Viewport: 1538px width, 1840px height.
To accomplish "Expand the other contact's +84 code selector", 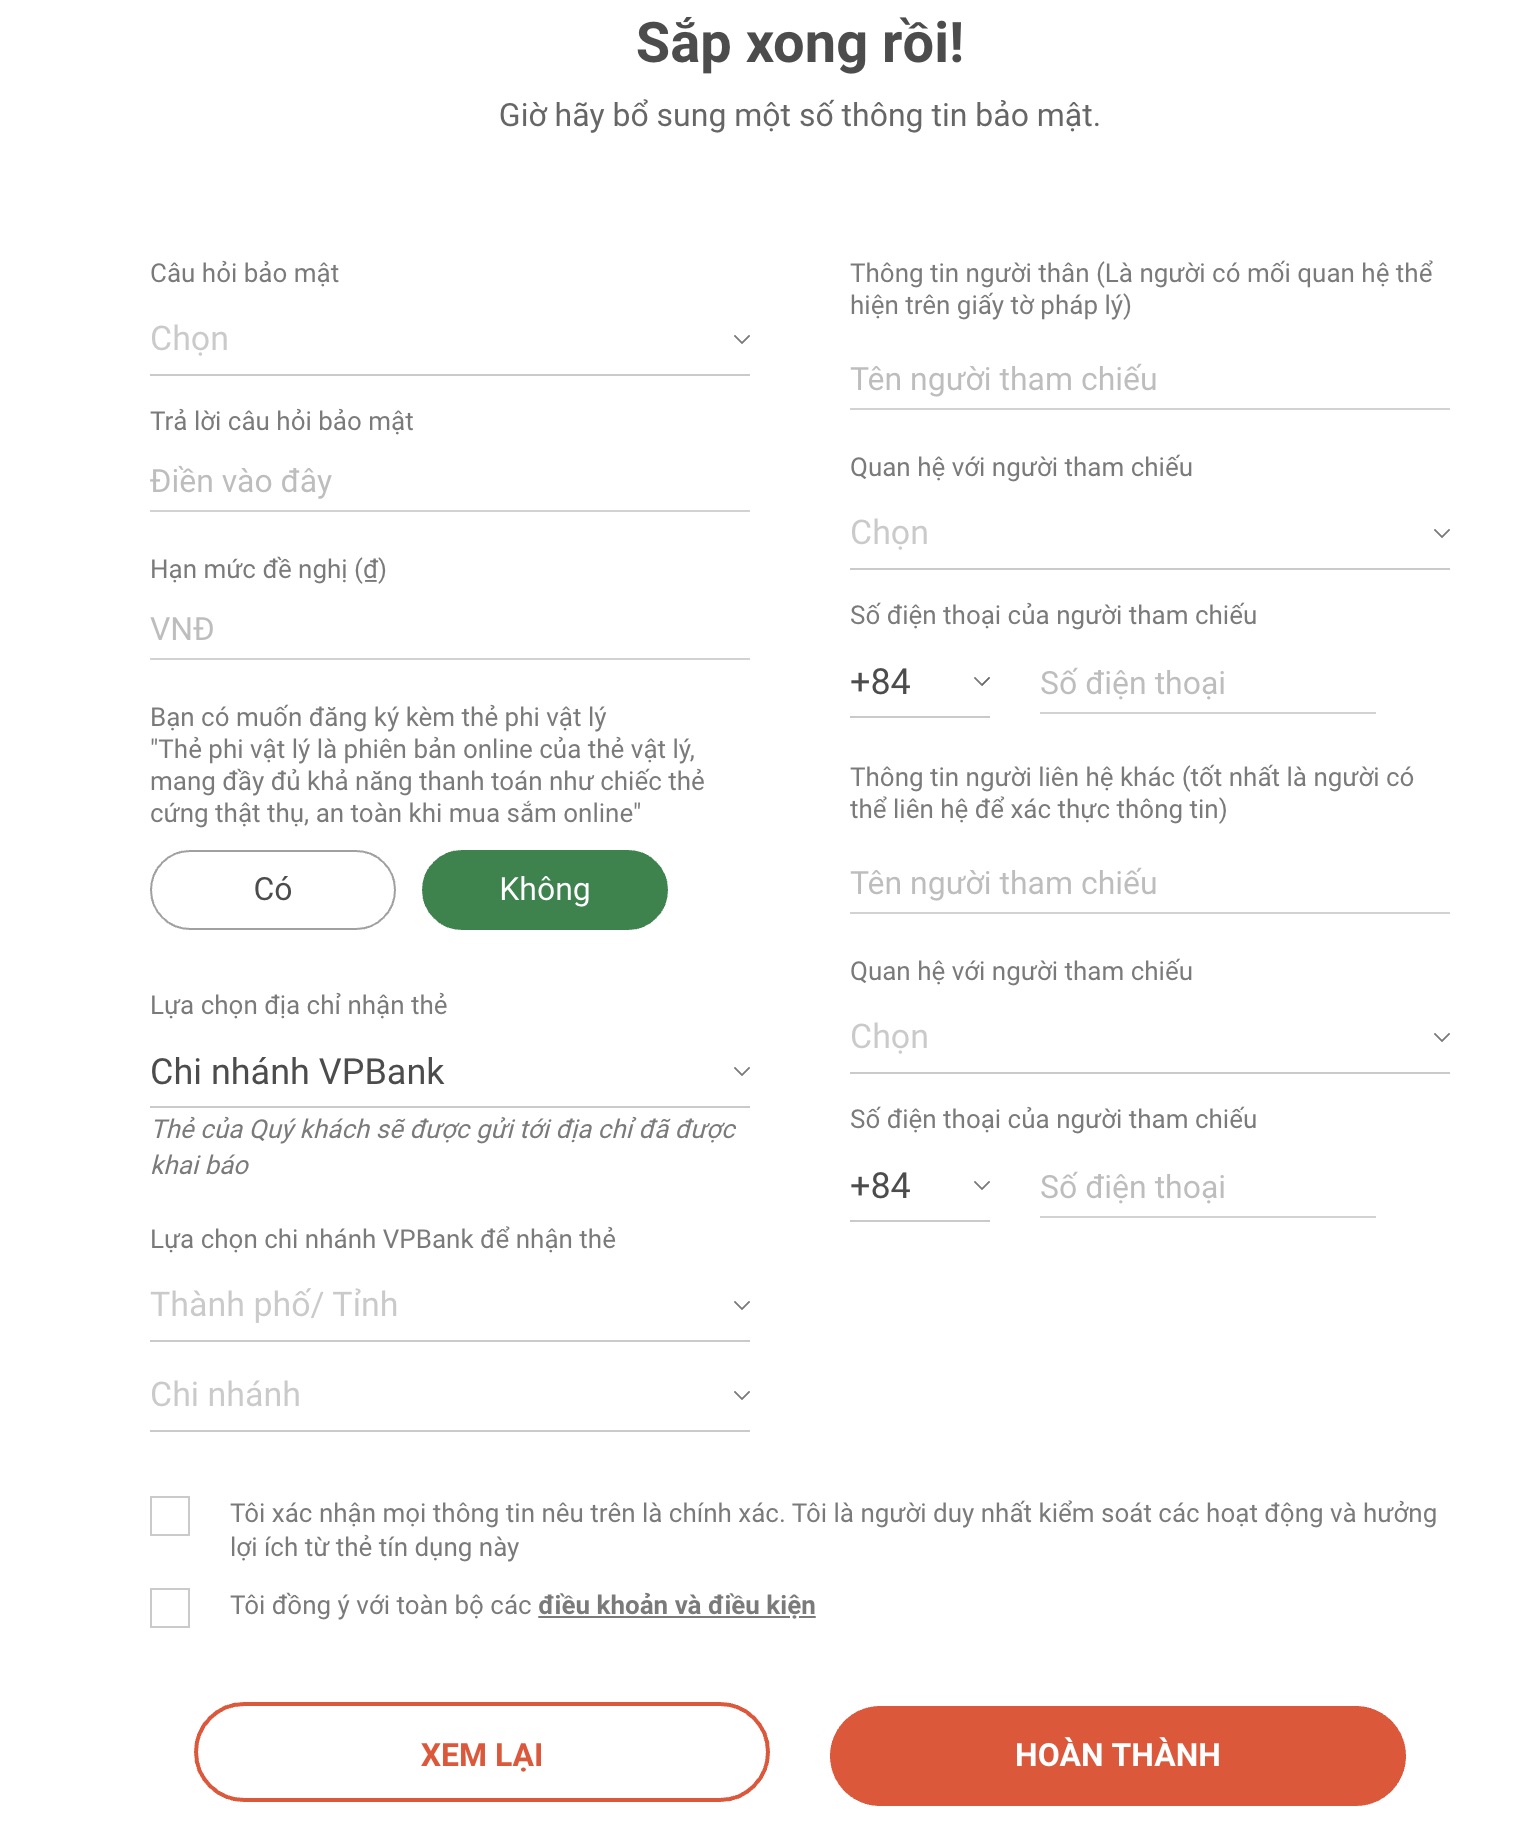I will click(x=919, y=1187).
